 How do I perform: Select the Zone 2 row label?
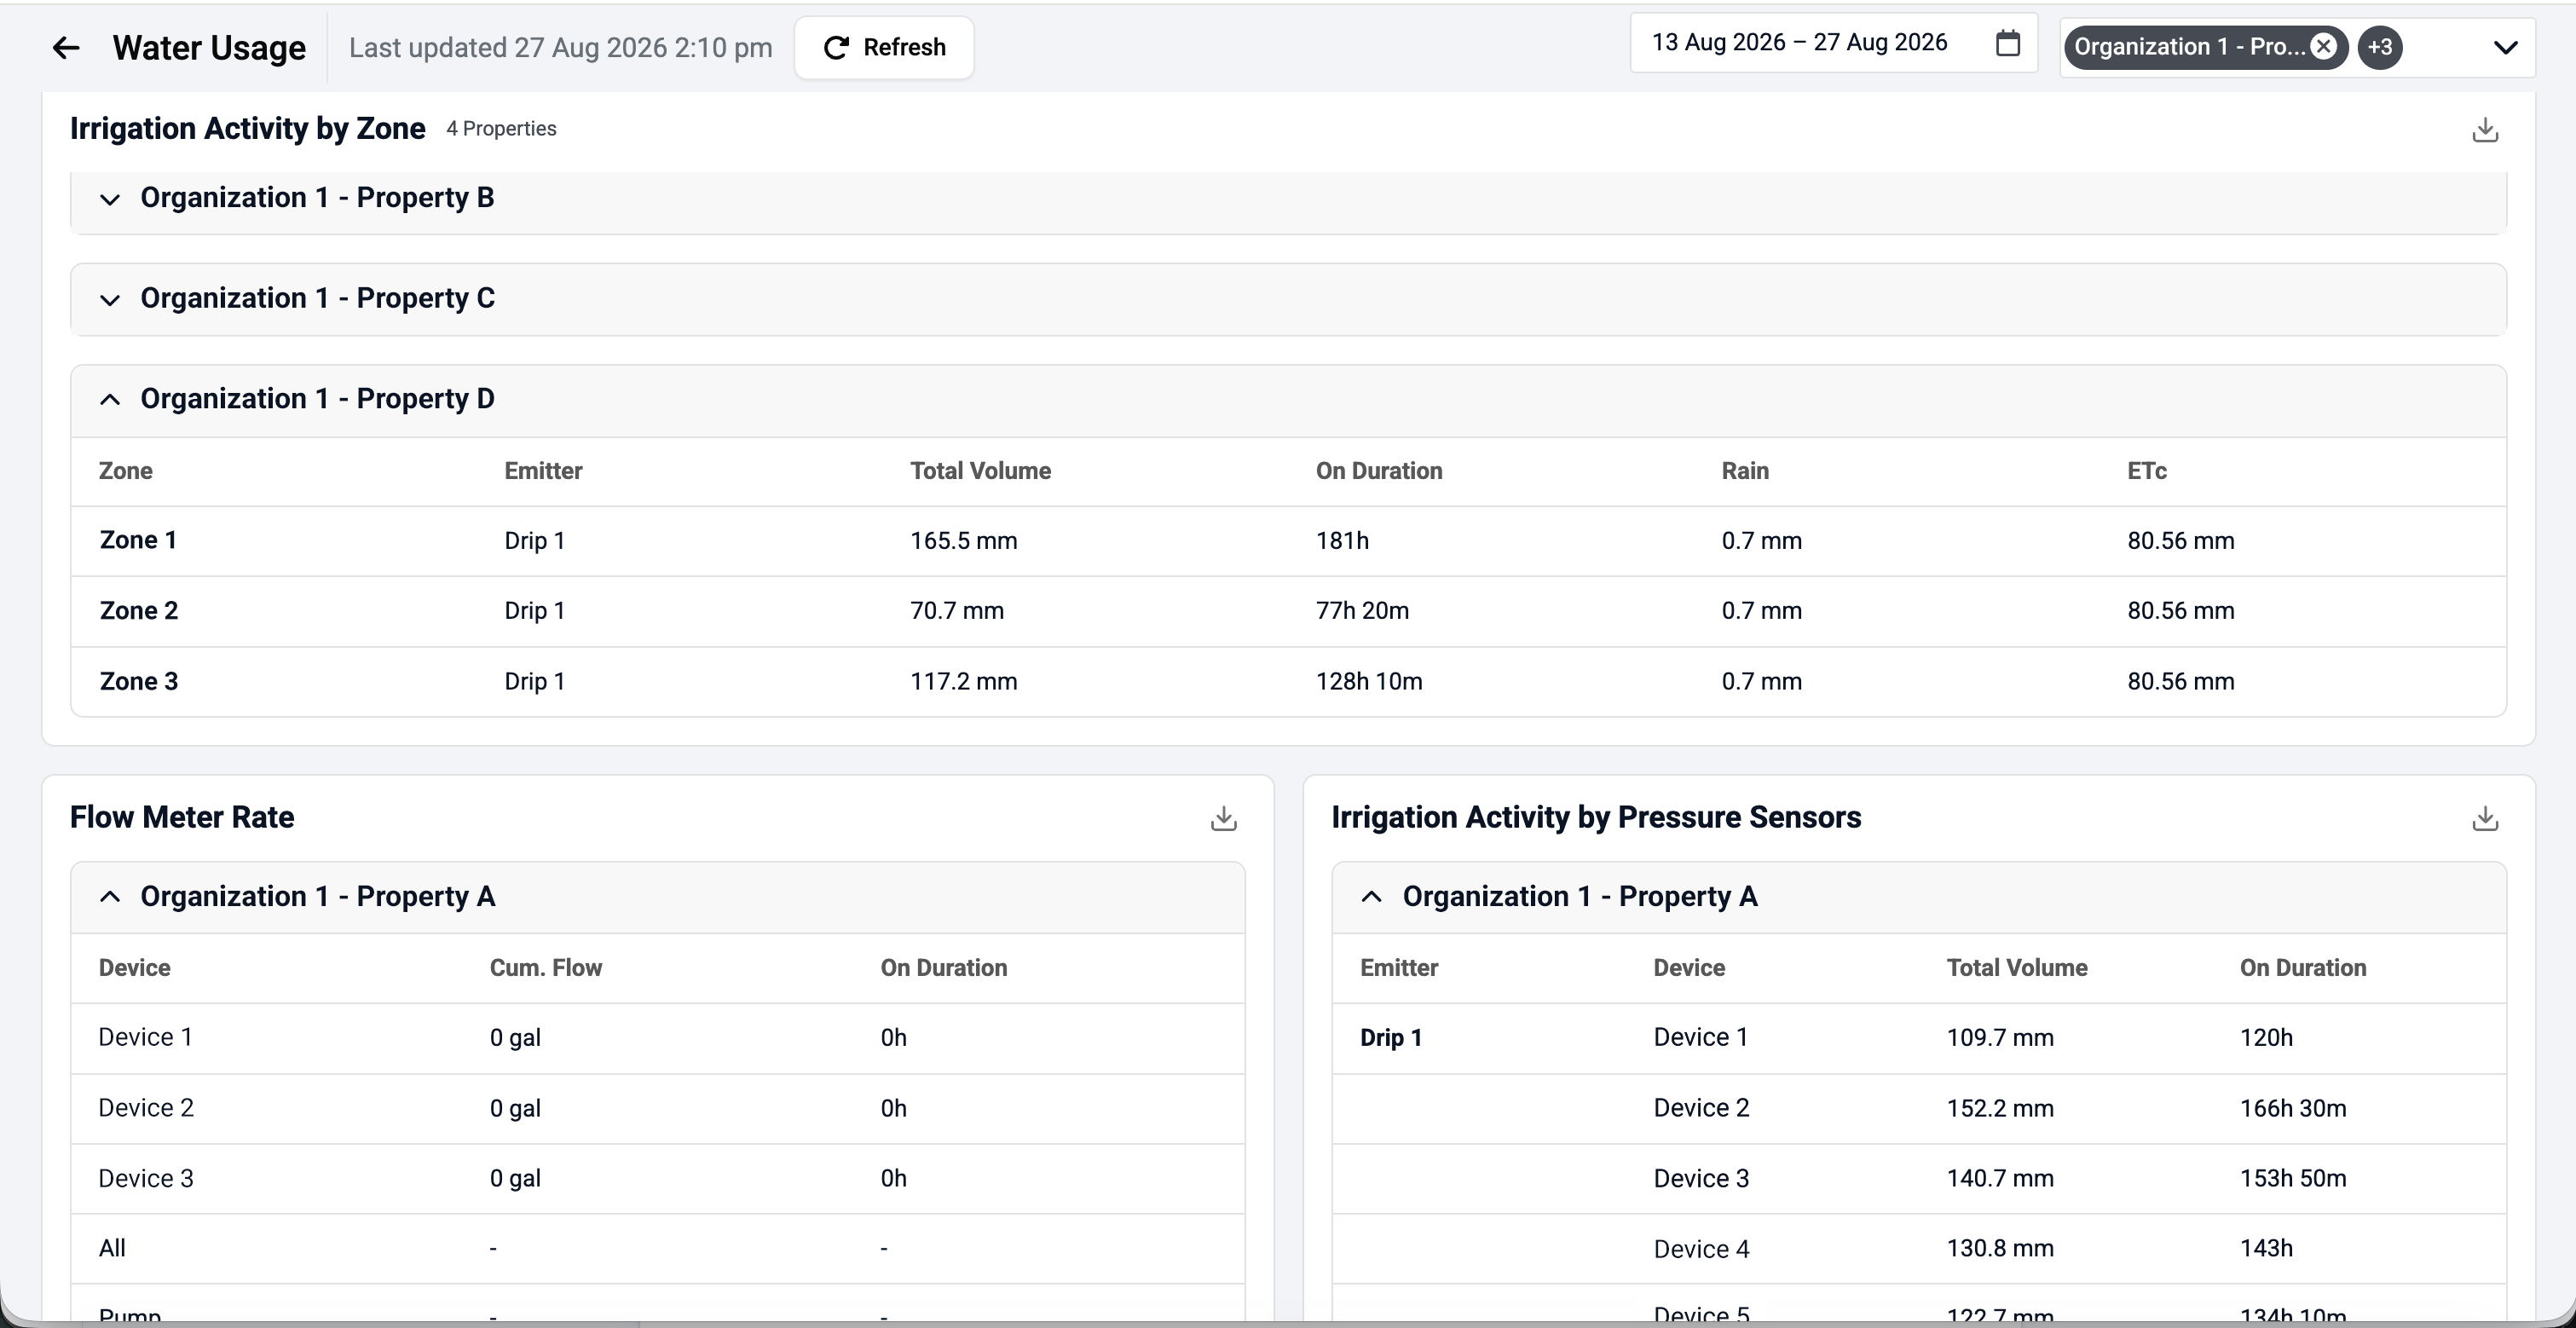139,611
